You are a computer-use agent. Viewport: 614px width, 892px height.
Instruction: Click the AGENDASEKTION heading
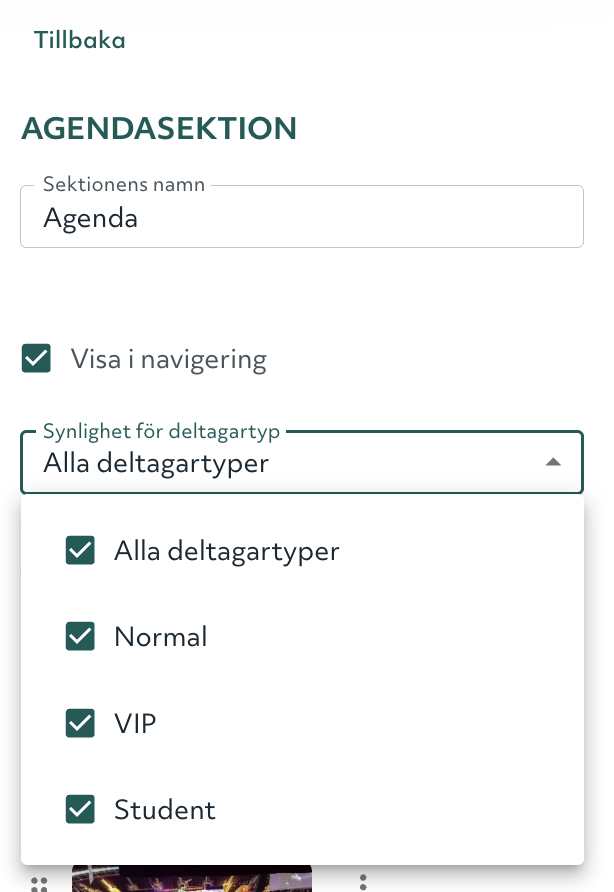pos(159,128)
